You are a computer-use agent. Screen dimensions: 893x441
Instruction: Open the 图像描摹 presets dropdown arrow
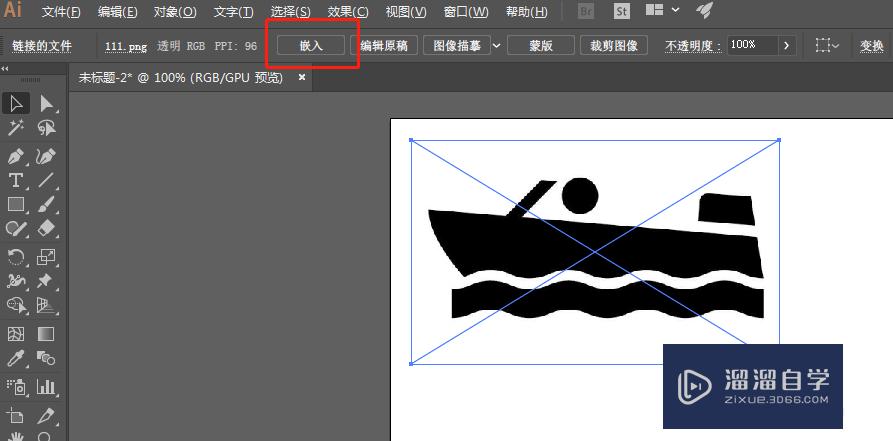pos(497,46)
